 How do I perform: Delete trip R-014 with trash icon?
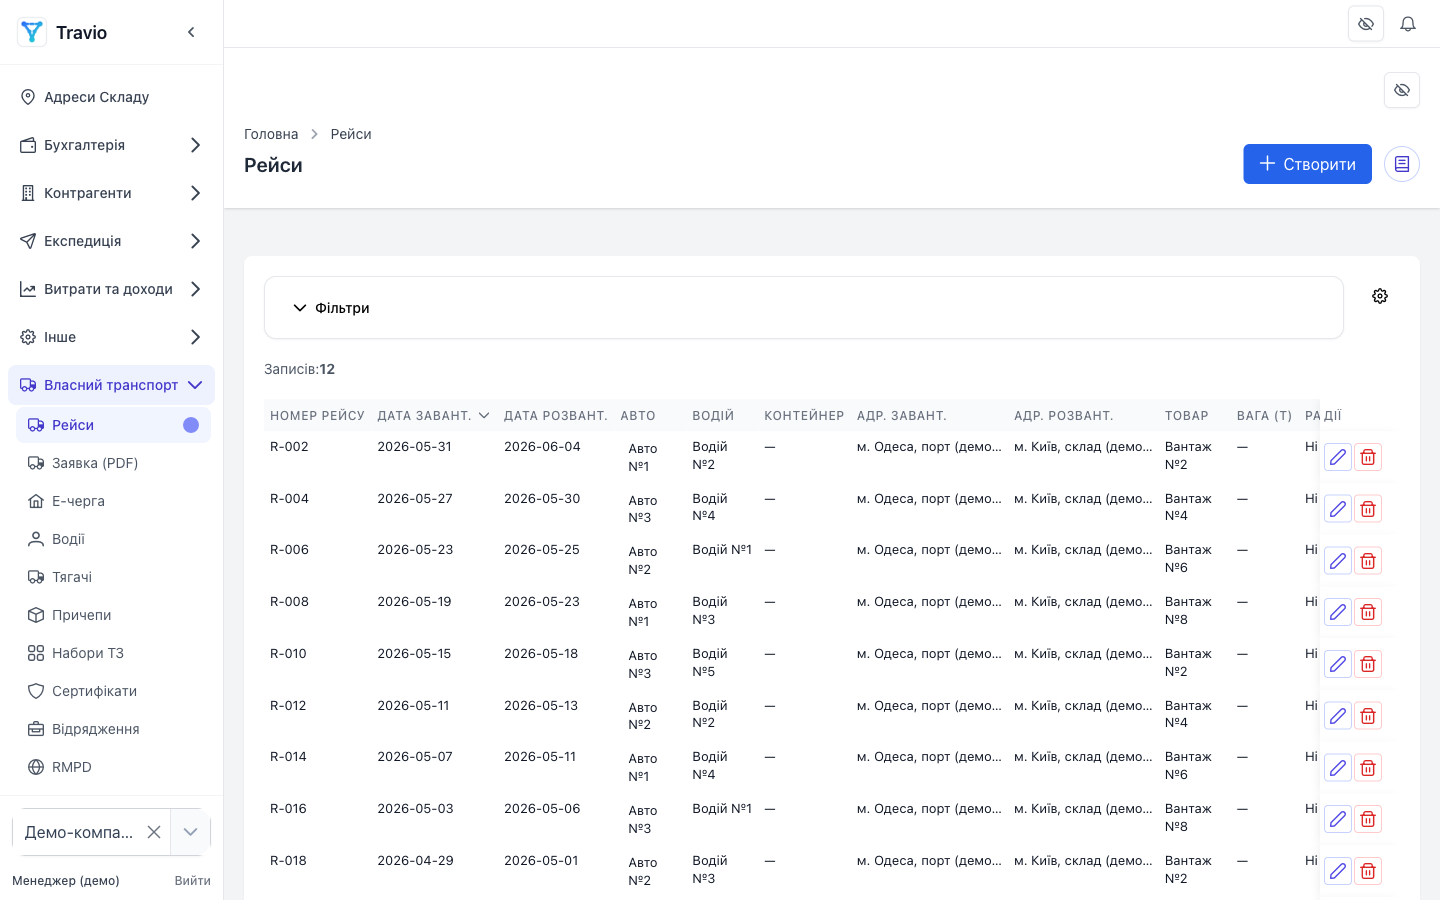(x=1368, y=768)
